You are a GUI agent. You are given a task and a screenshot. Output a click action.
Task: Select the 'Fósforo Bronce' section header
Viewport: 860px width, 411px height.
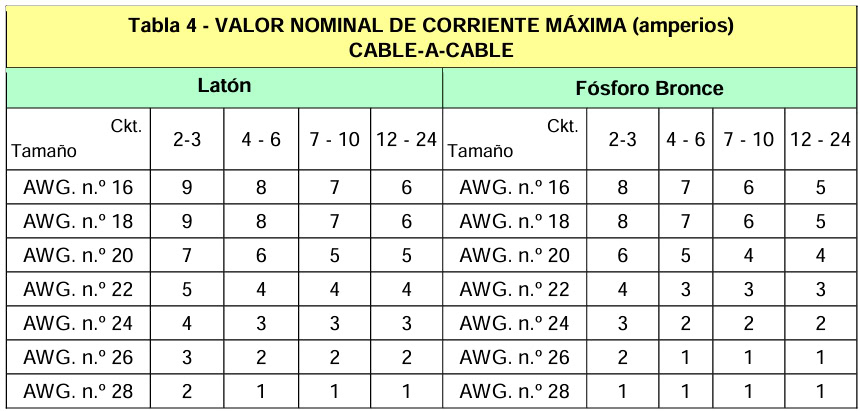click(x=649, y=89)
